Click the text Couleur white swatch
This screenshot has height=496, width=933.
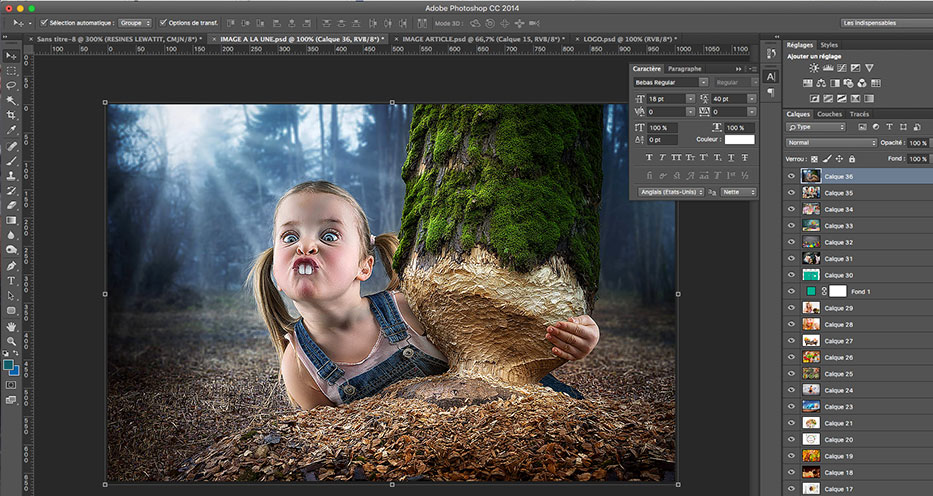[740, 139]
